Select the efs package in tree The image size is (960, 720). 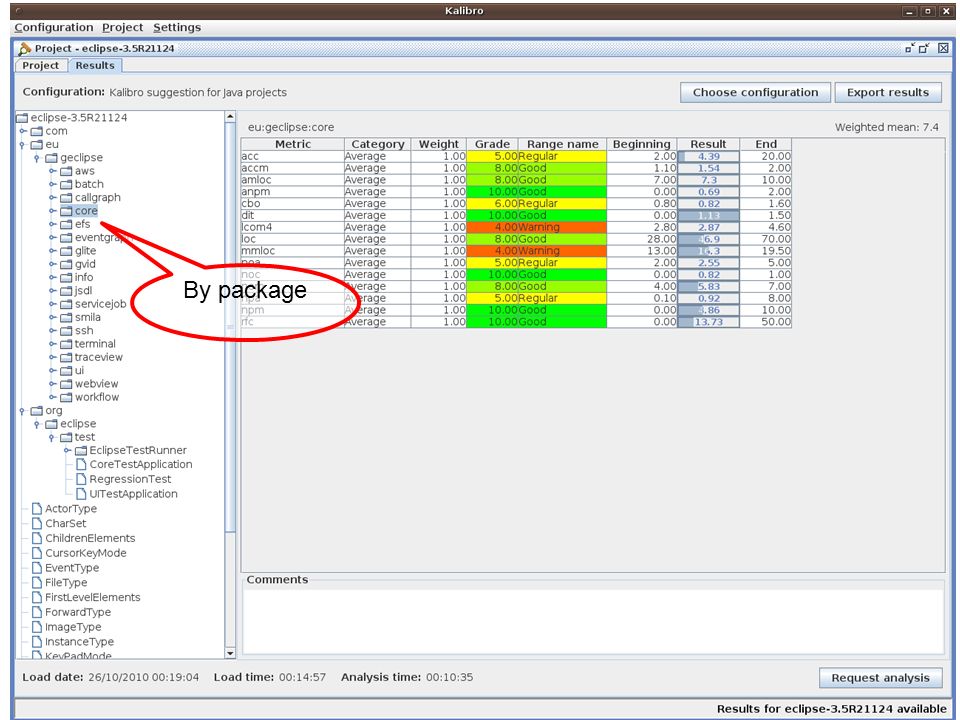[x=83, y=224]
